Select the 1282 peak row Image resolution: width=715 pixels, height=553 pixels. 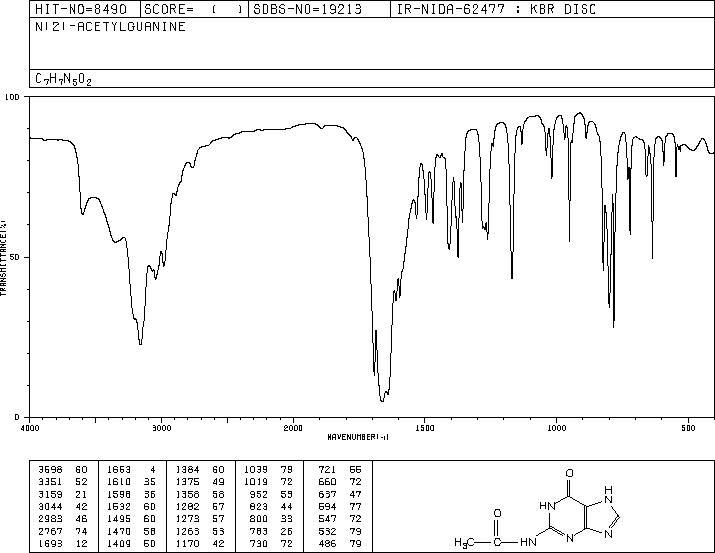click(201, 506)
